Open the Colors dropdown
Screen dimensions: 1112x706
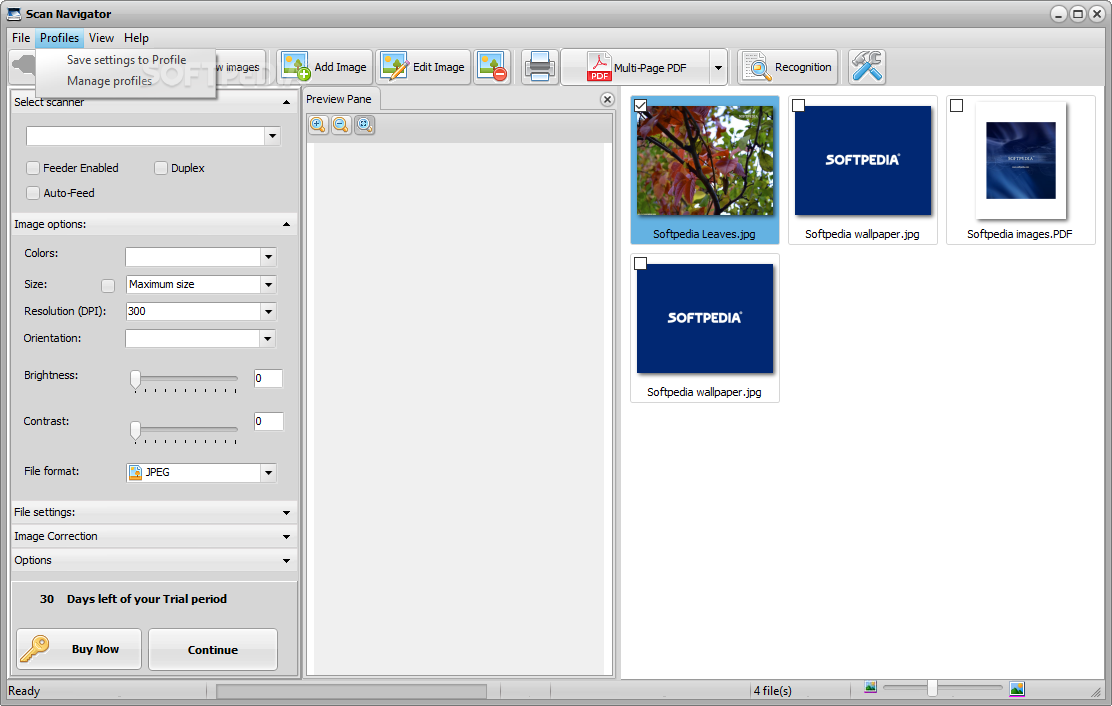(268, 257)
